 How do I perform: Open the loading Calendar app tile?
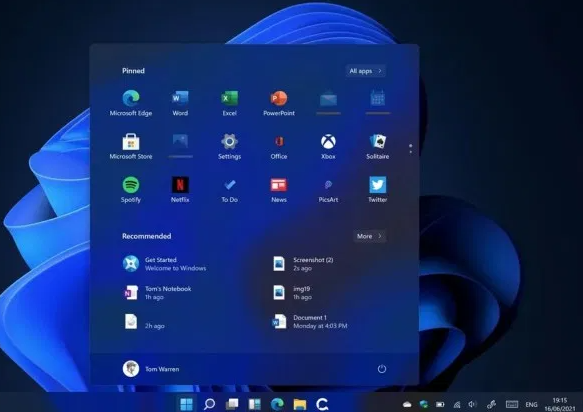pos(378,102)
